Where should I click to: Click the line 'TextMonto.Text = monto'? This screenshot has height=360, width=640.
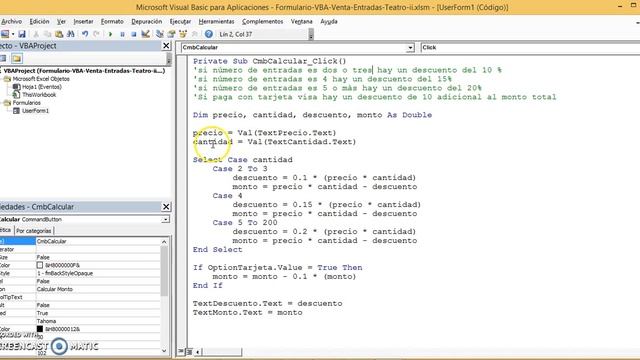click(x=247, y=313)
